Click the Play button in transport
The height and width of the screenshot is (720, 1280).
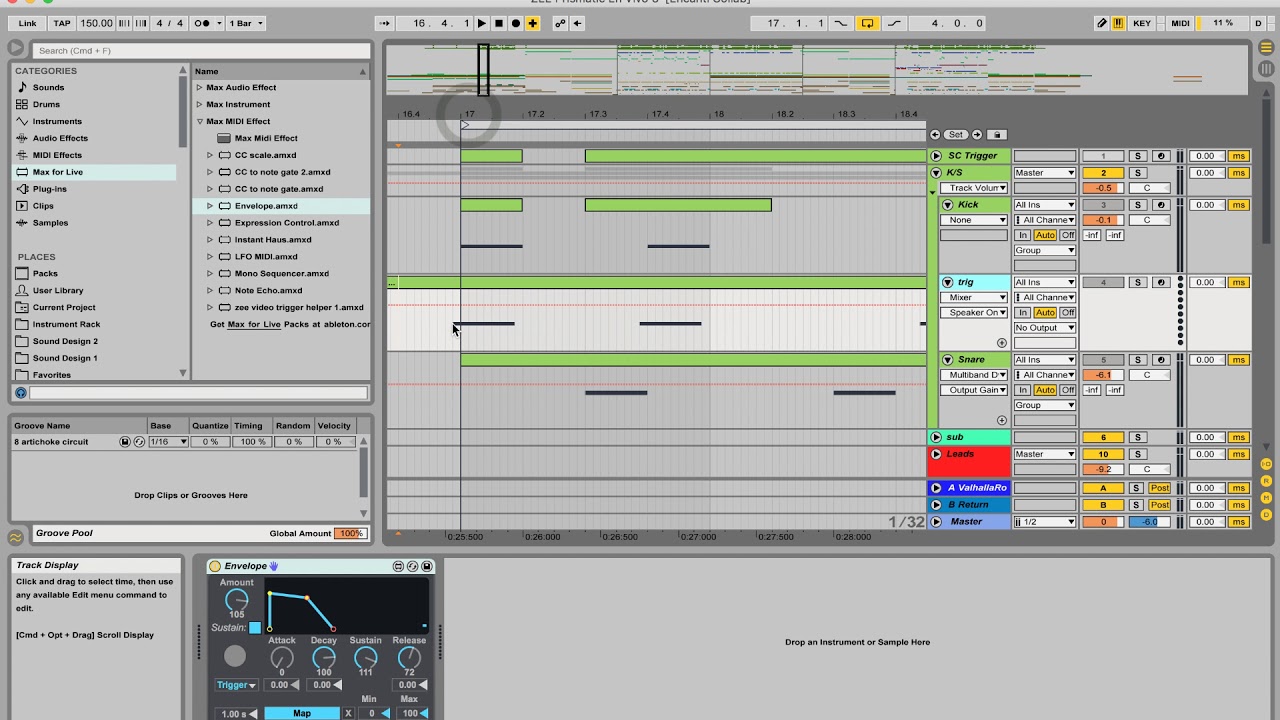point(481,23)
